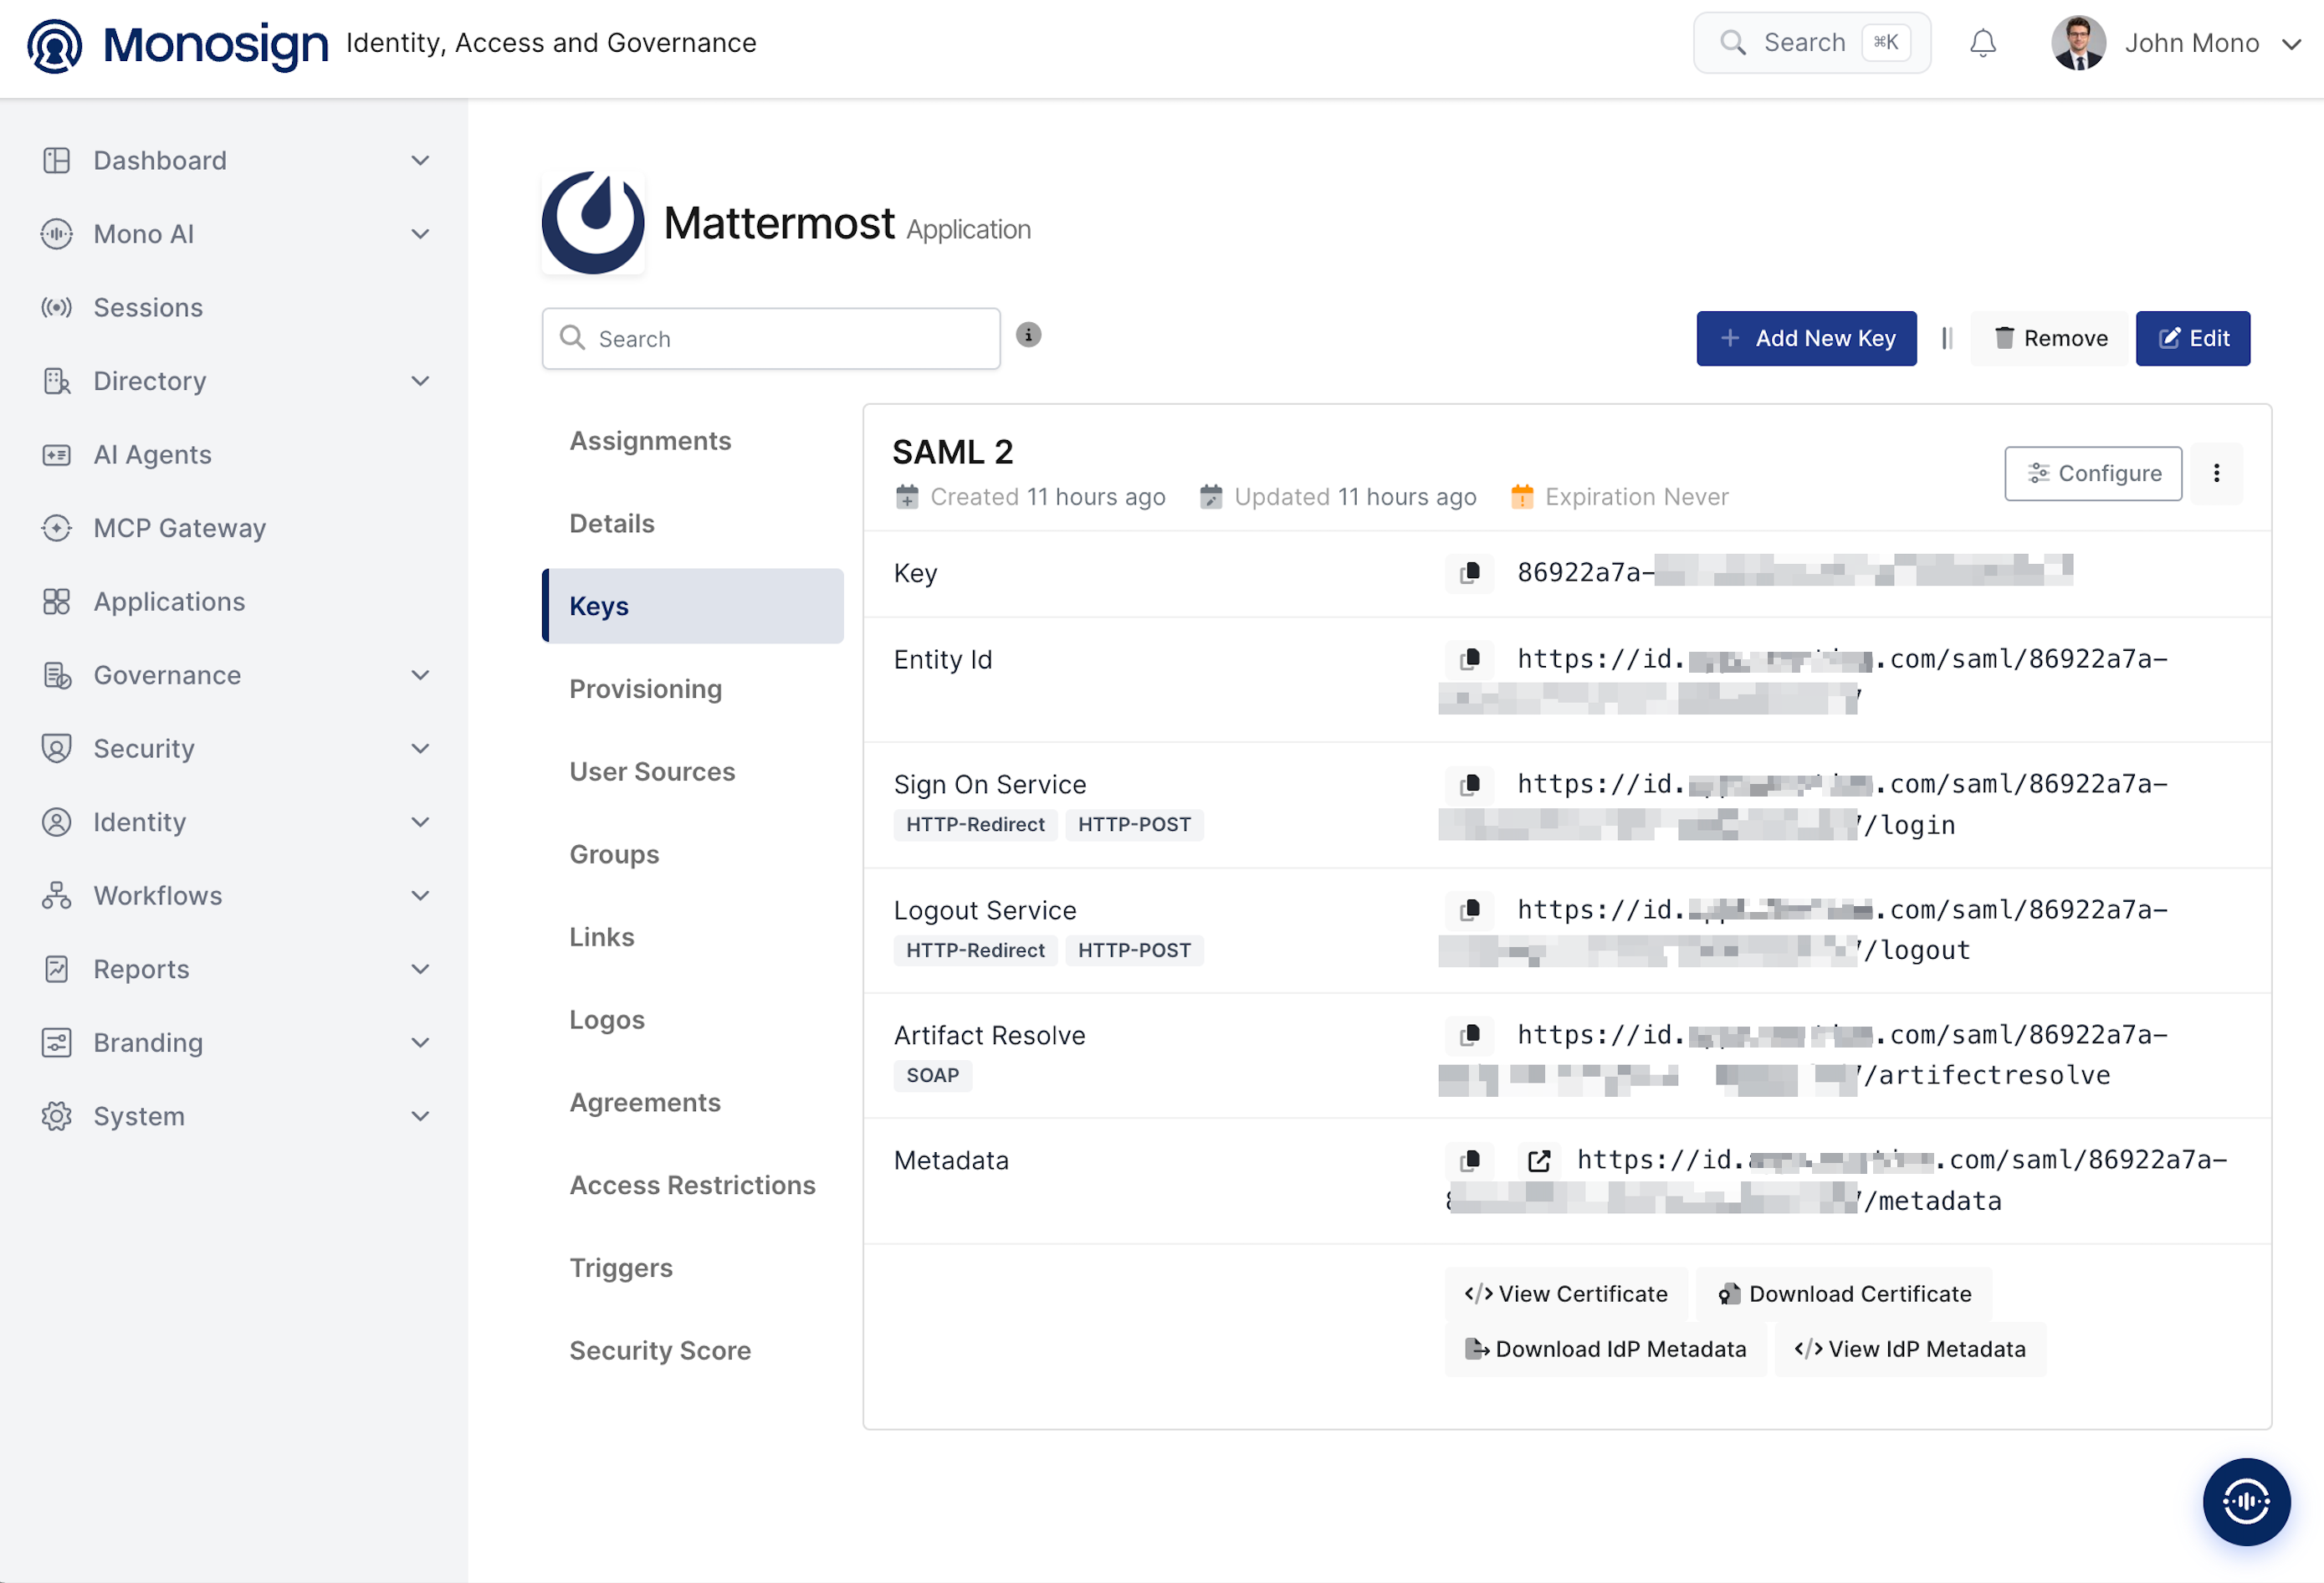Open the John Mono user dropdown
The image size is (2324, 1583).
(x=2176, y=43)
